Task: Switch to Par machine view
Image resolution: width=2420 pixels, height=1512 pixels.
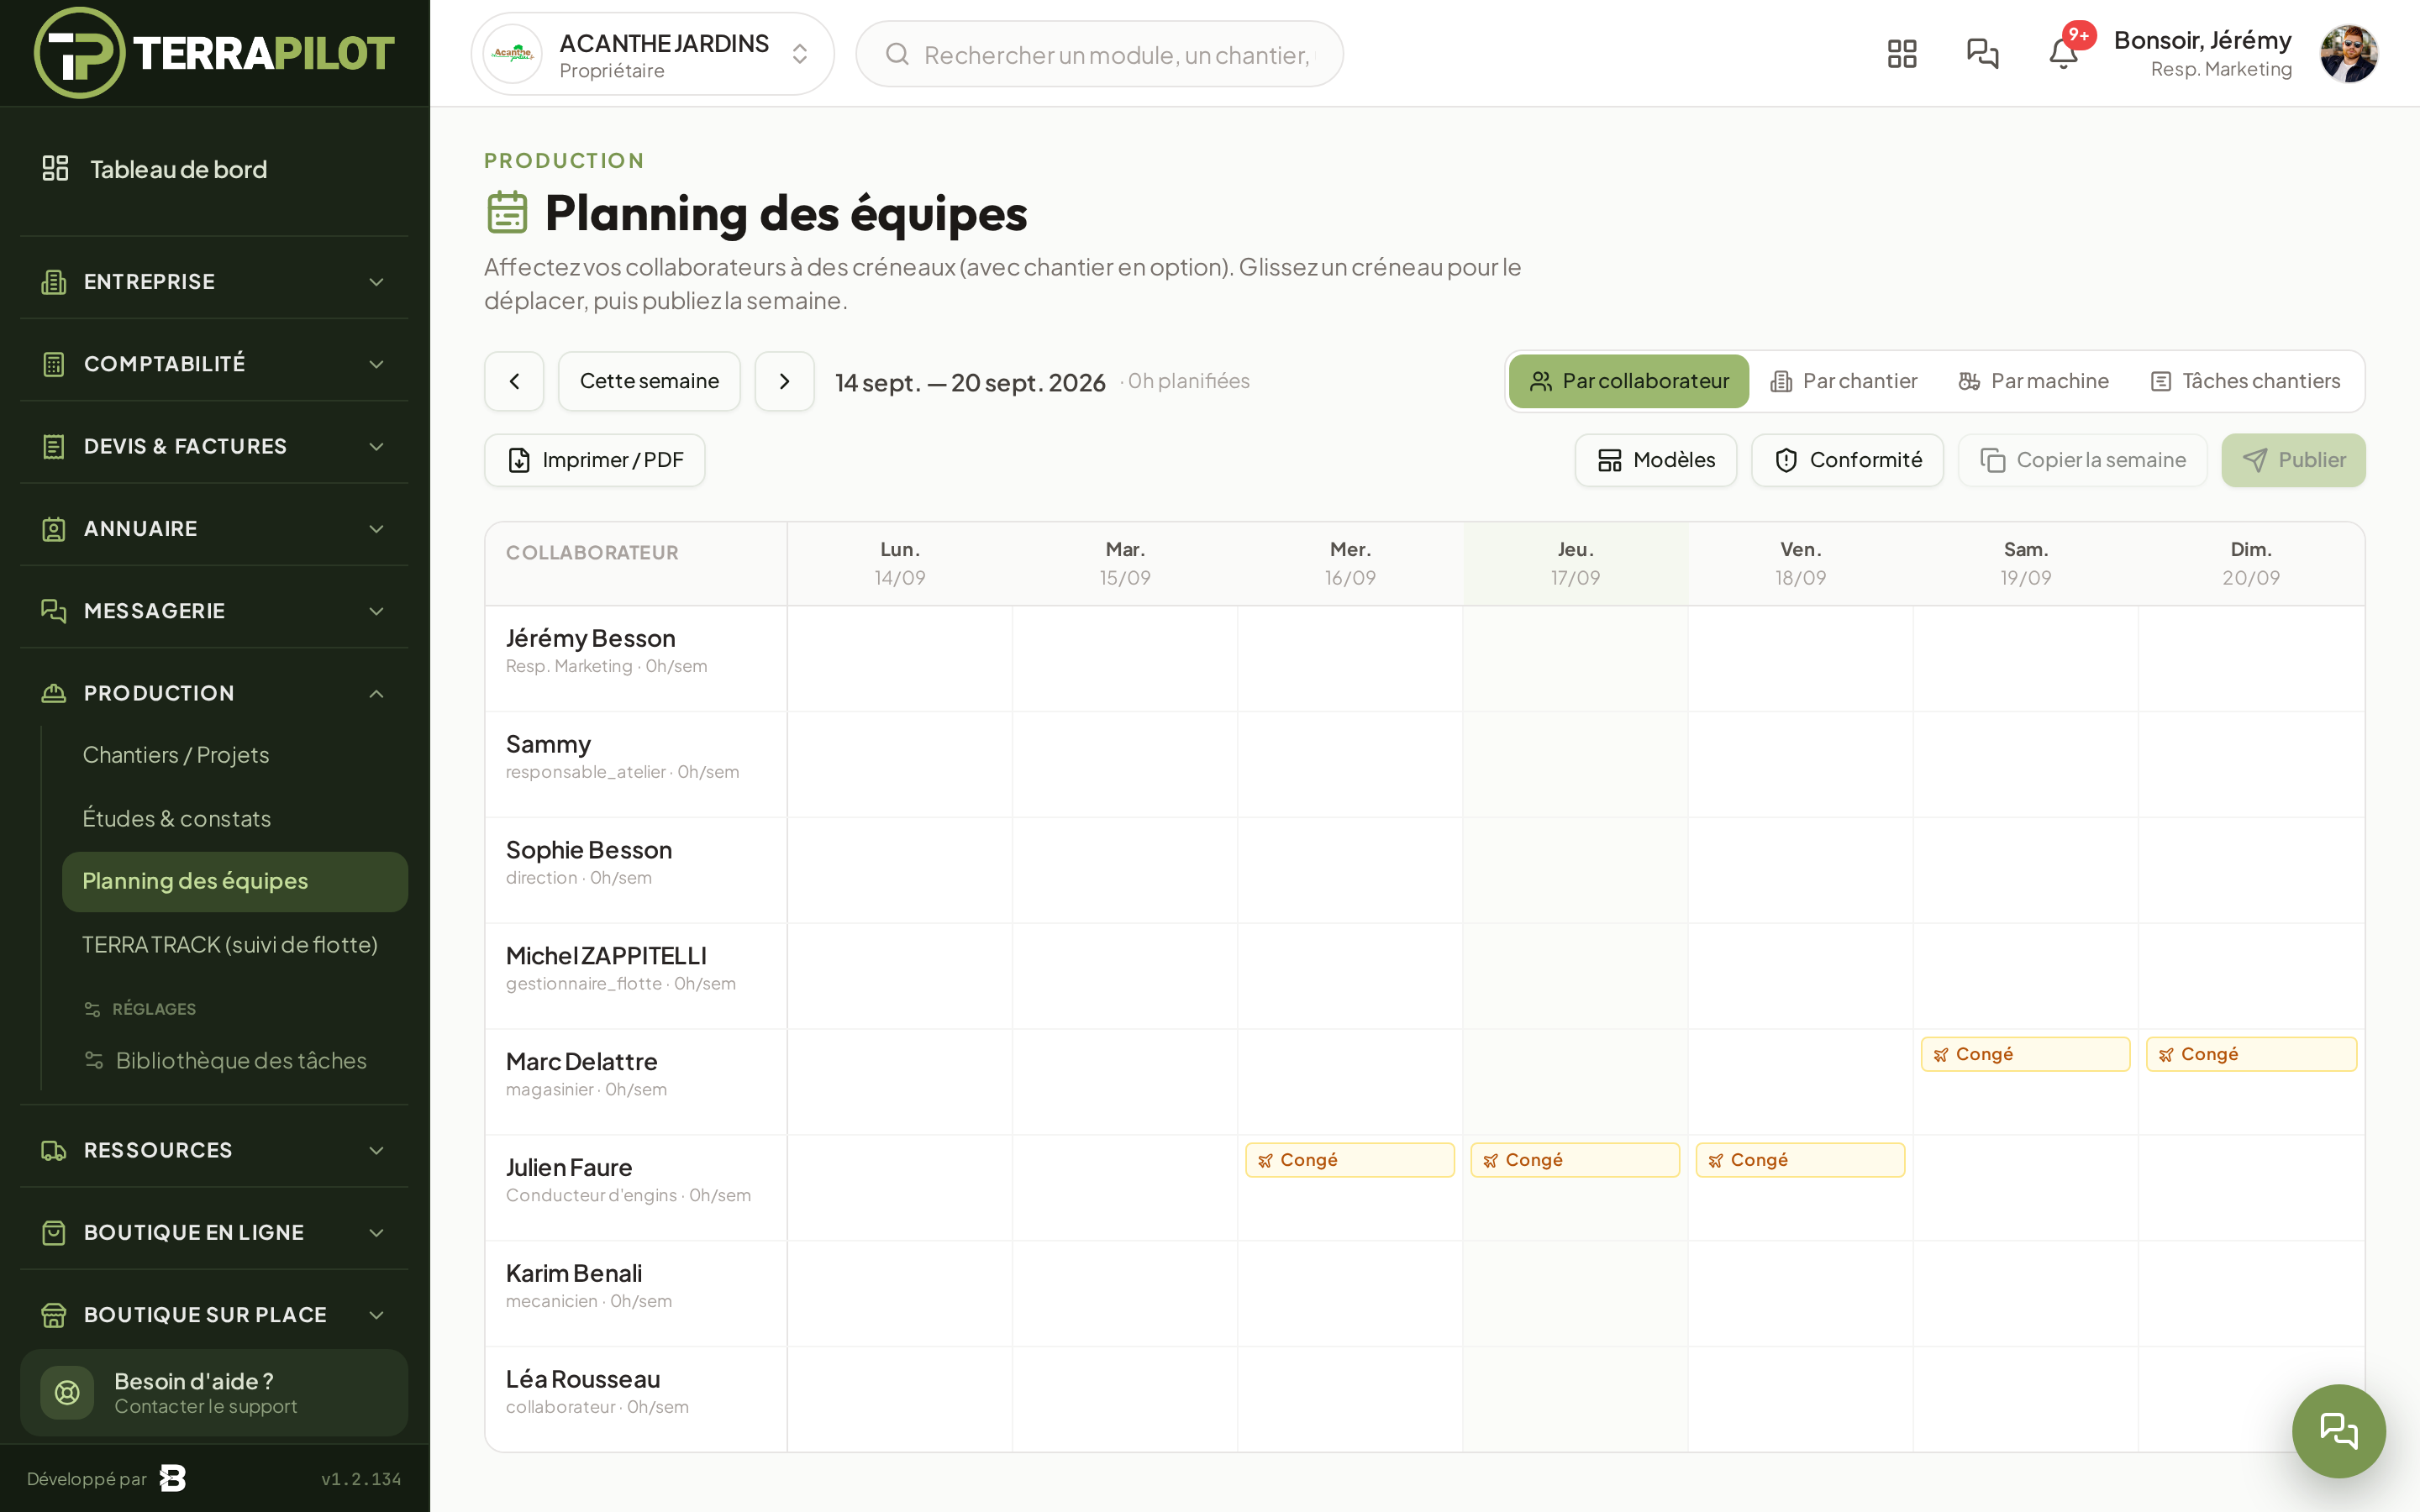Action: tap(2033, 381)
